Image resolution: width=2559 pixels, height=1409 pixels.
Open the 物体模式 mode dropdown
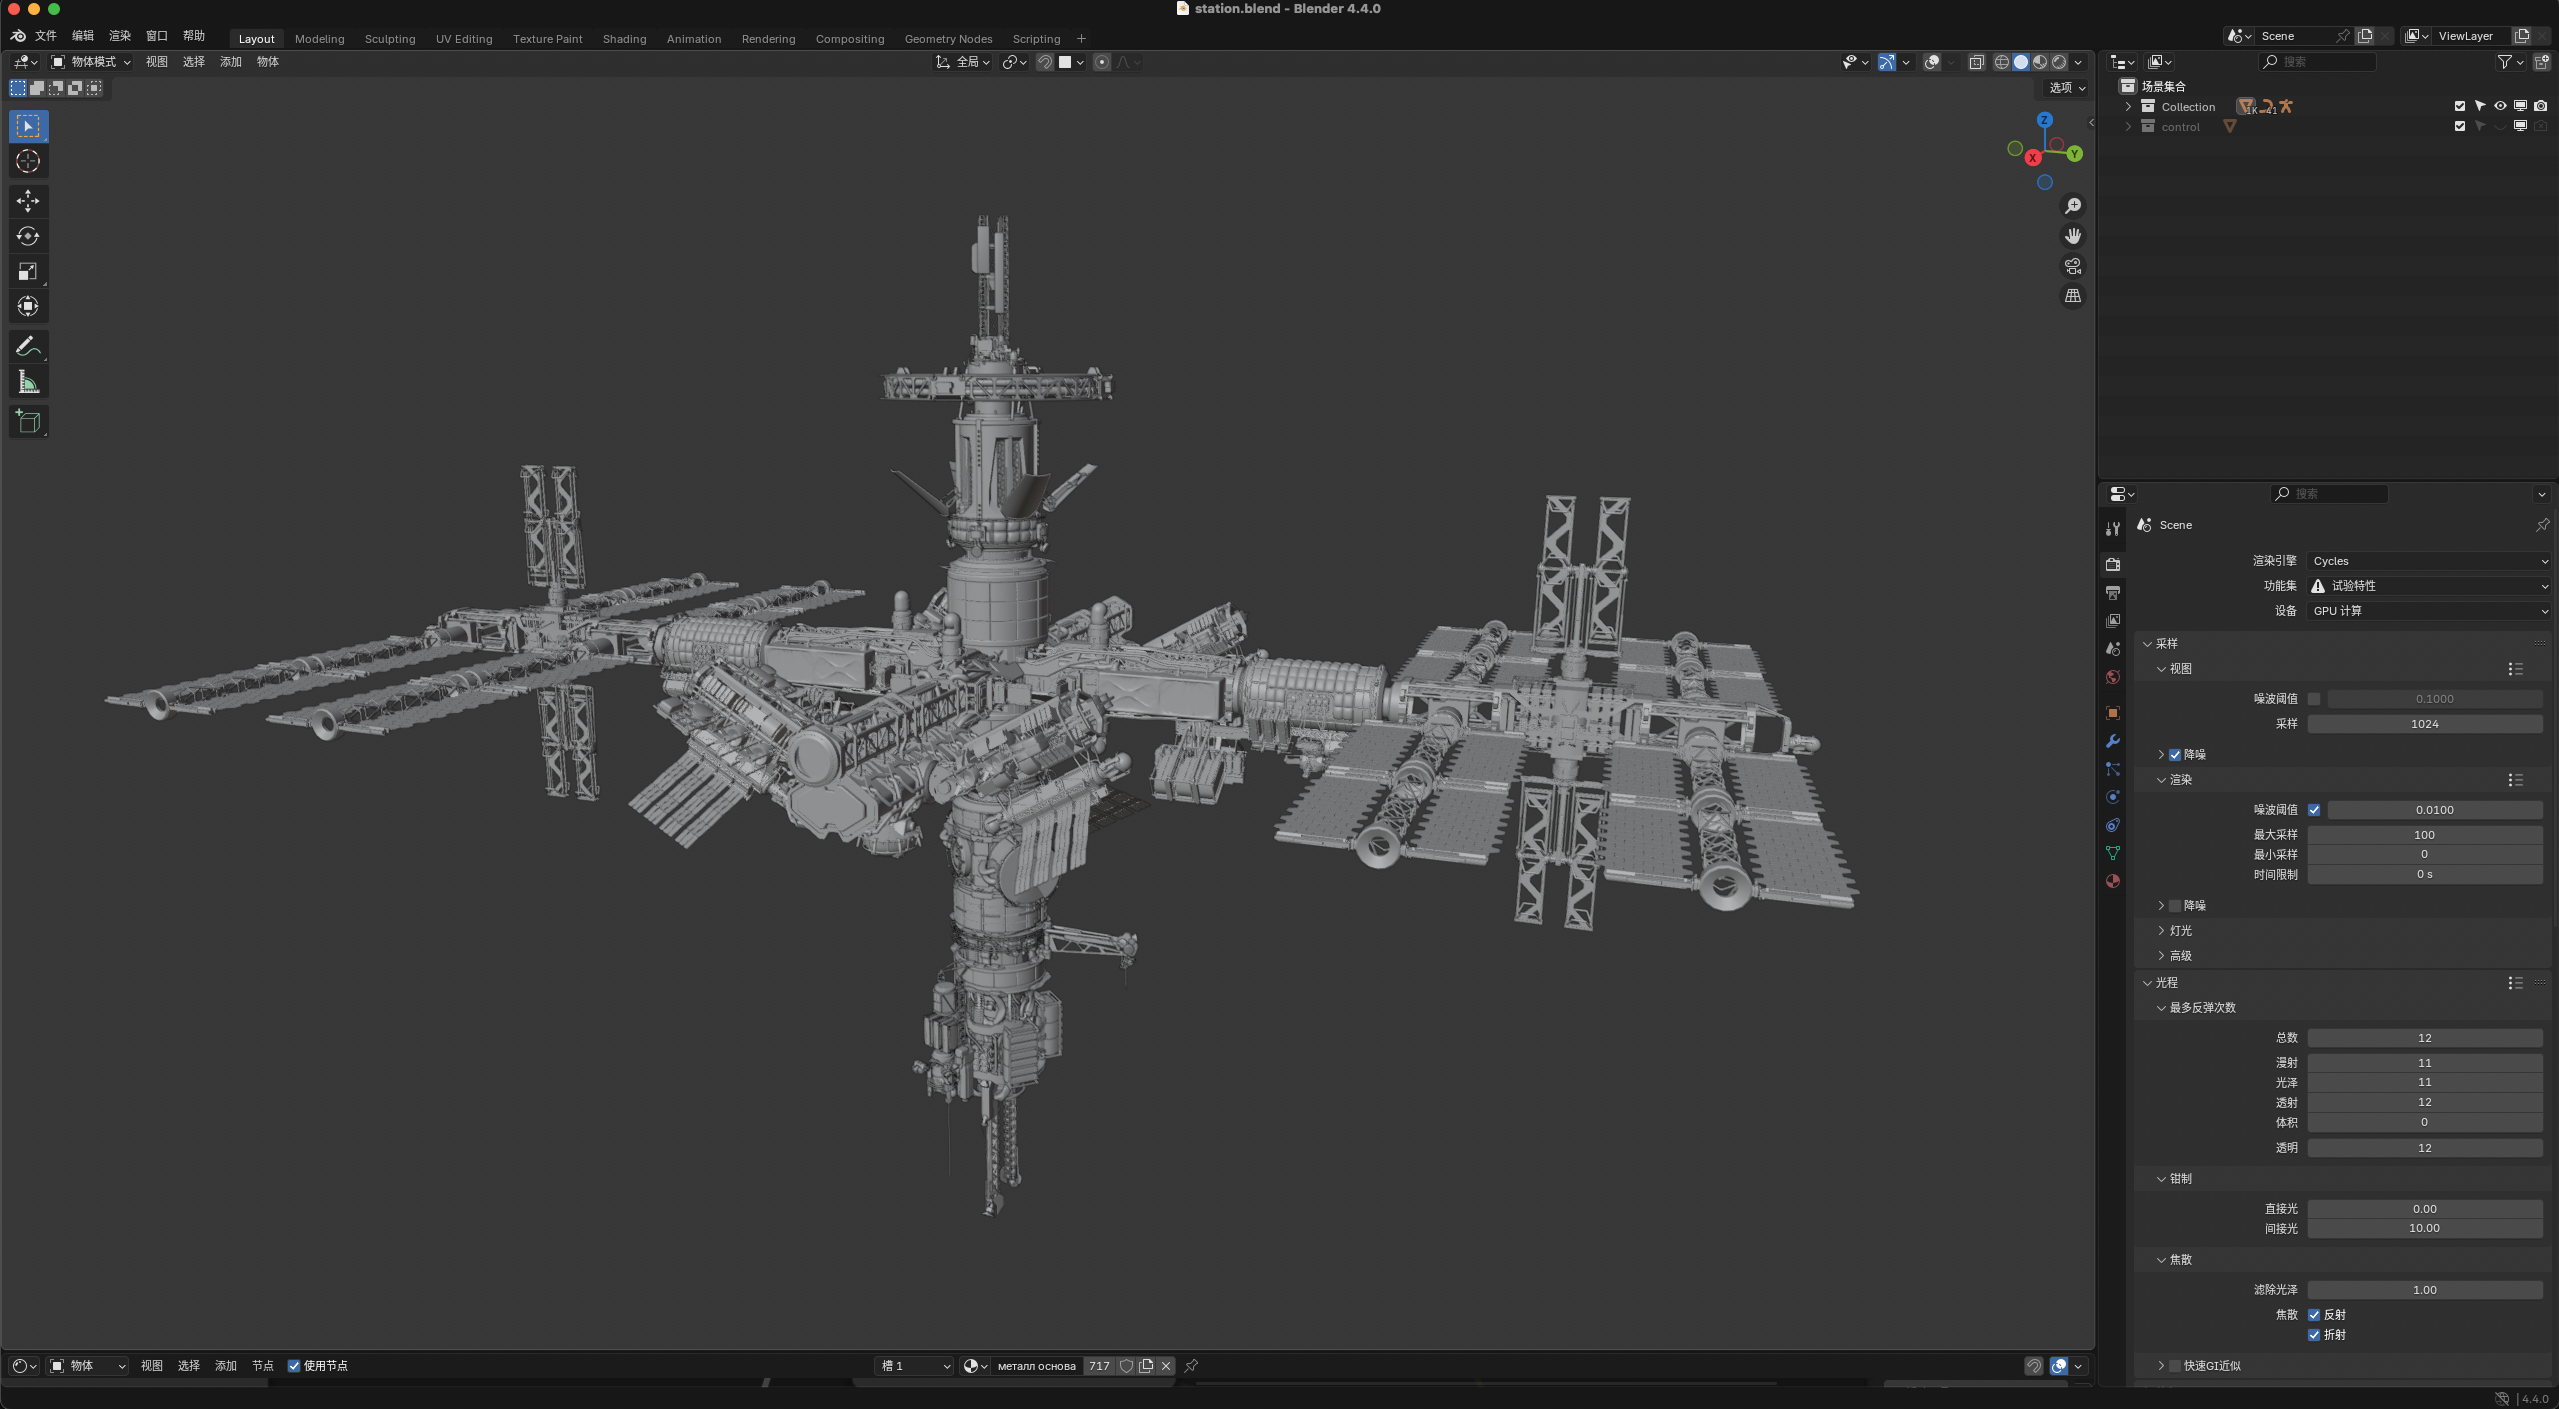pyautogui.click(x=91, y=62)
